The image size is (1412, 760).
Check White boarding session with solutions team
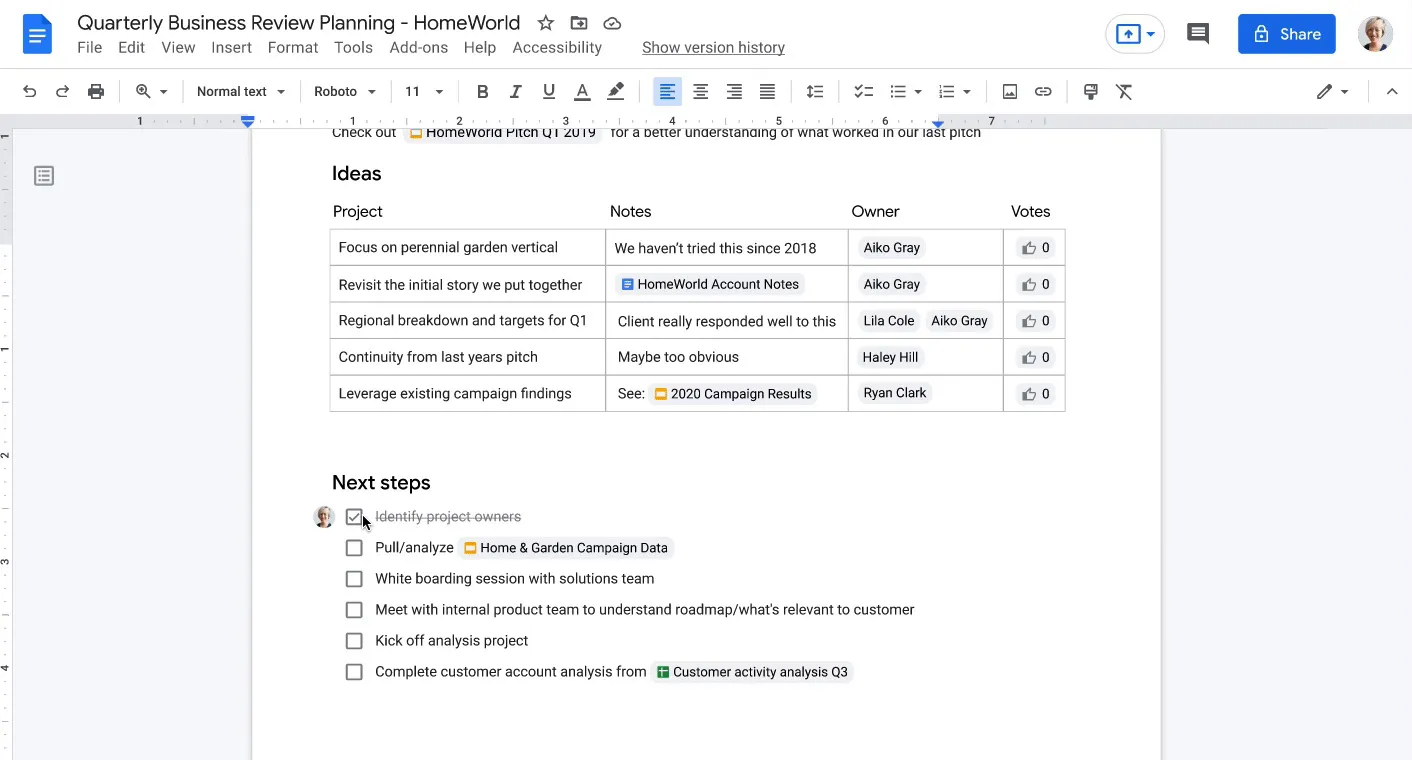click(x=354, y=579)
